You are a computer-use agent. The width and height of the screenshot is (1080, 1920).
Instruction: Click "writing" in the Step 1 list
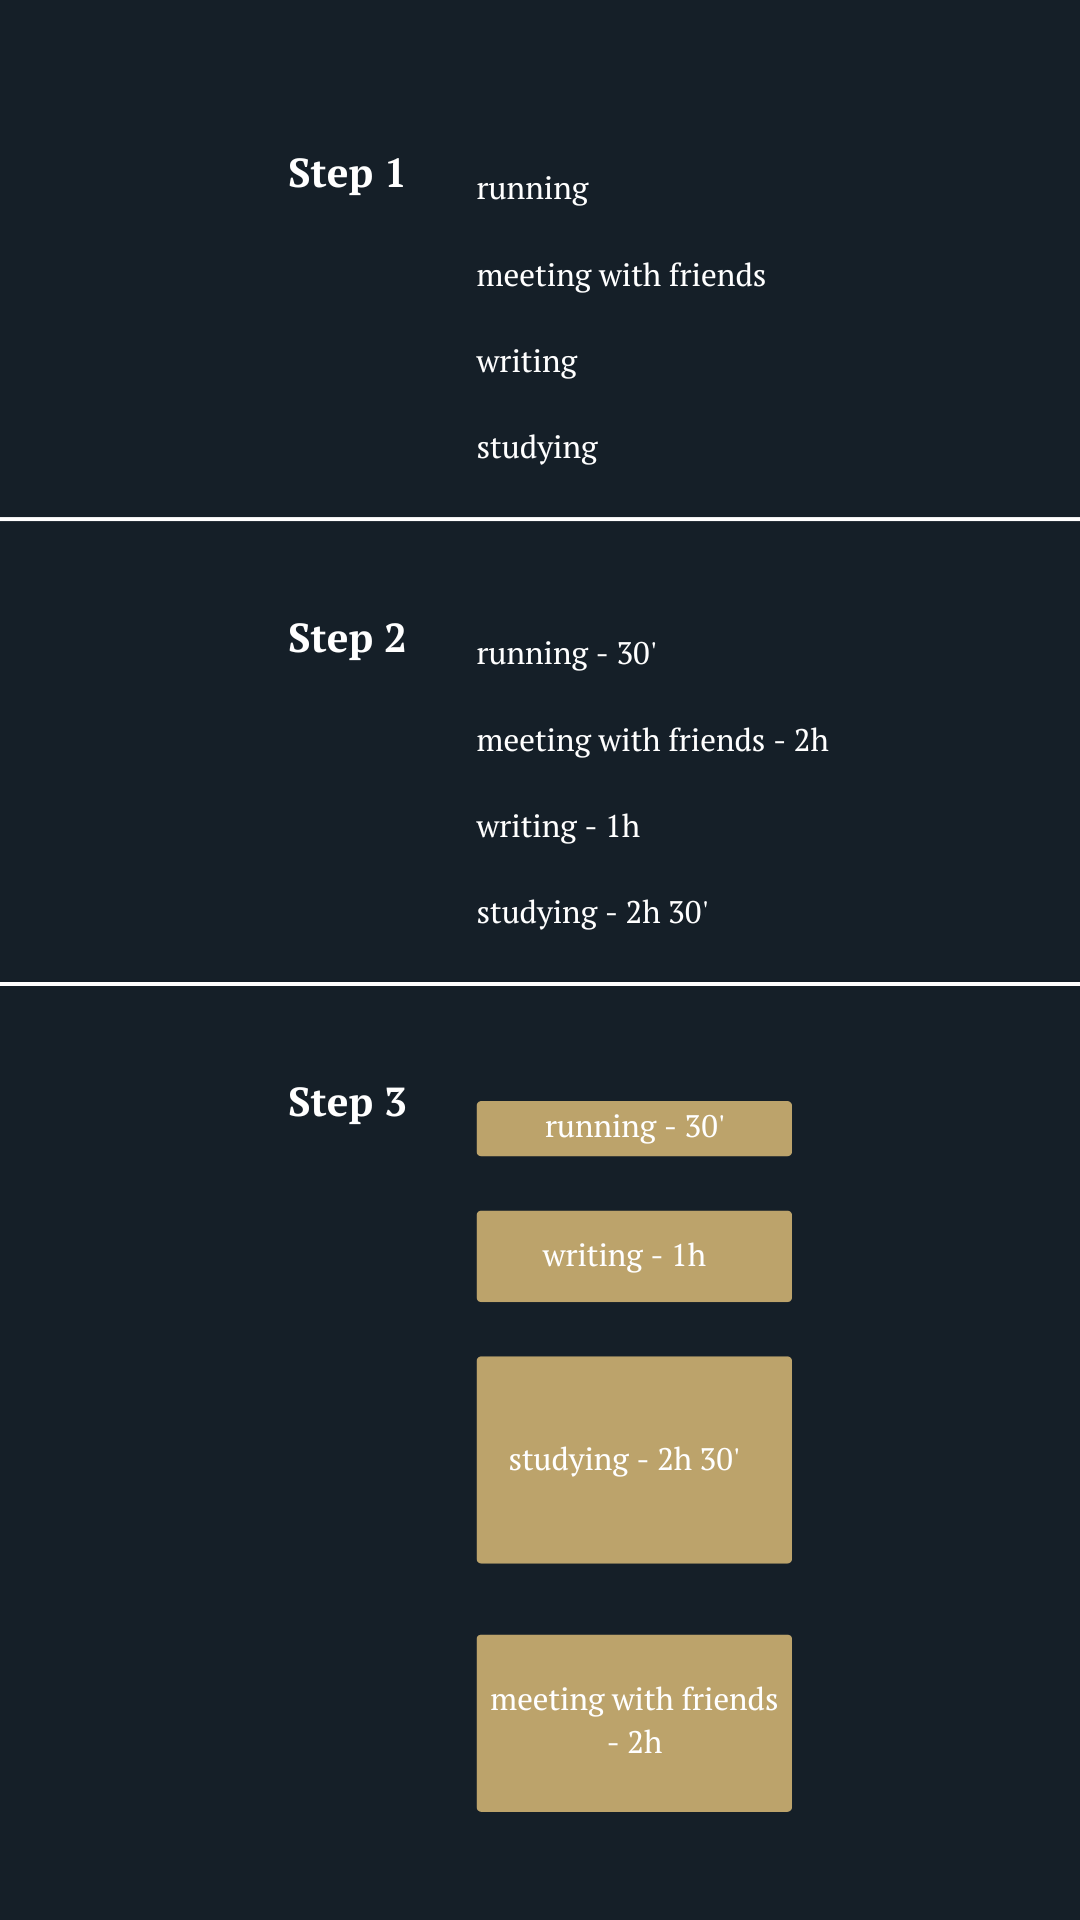[526, 362]
